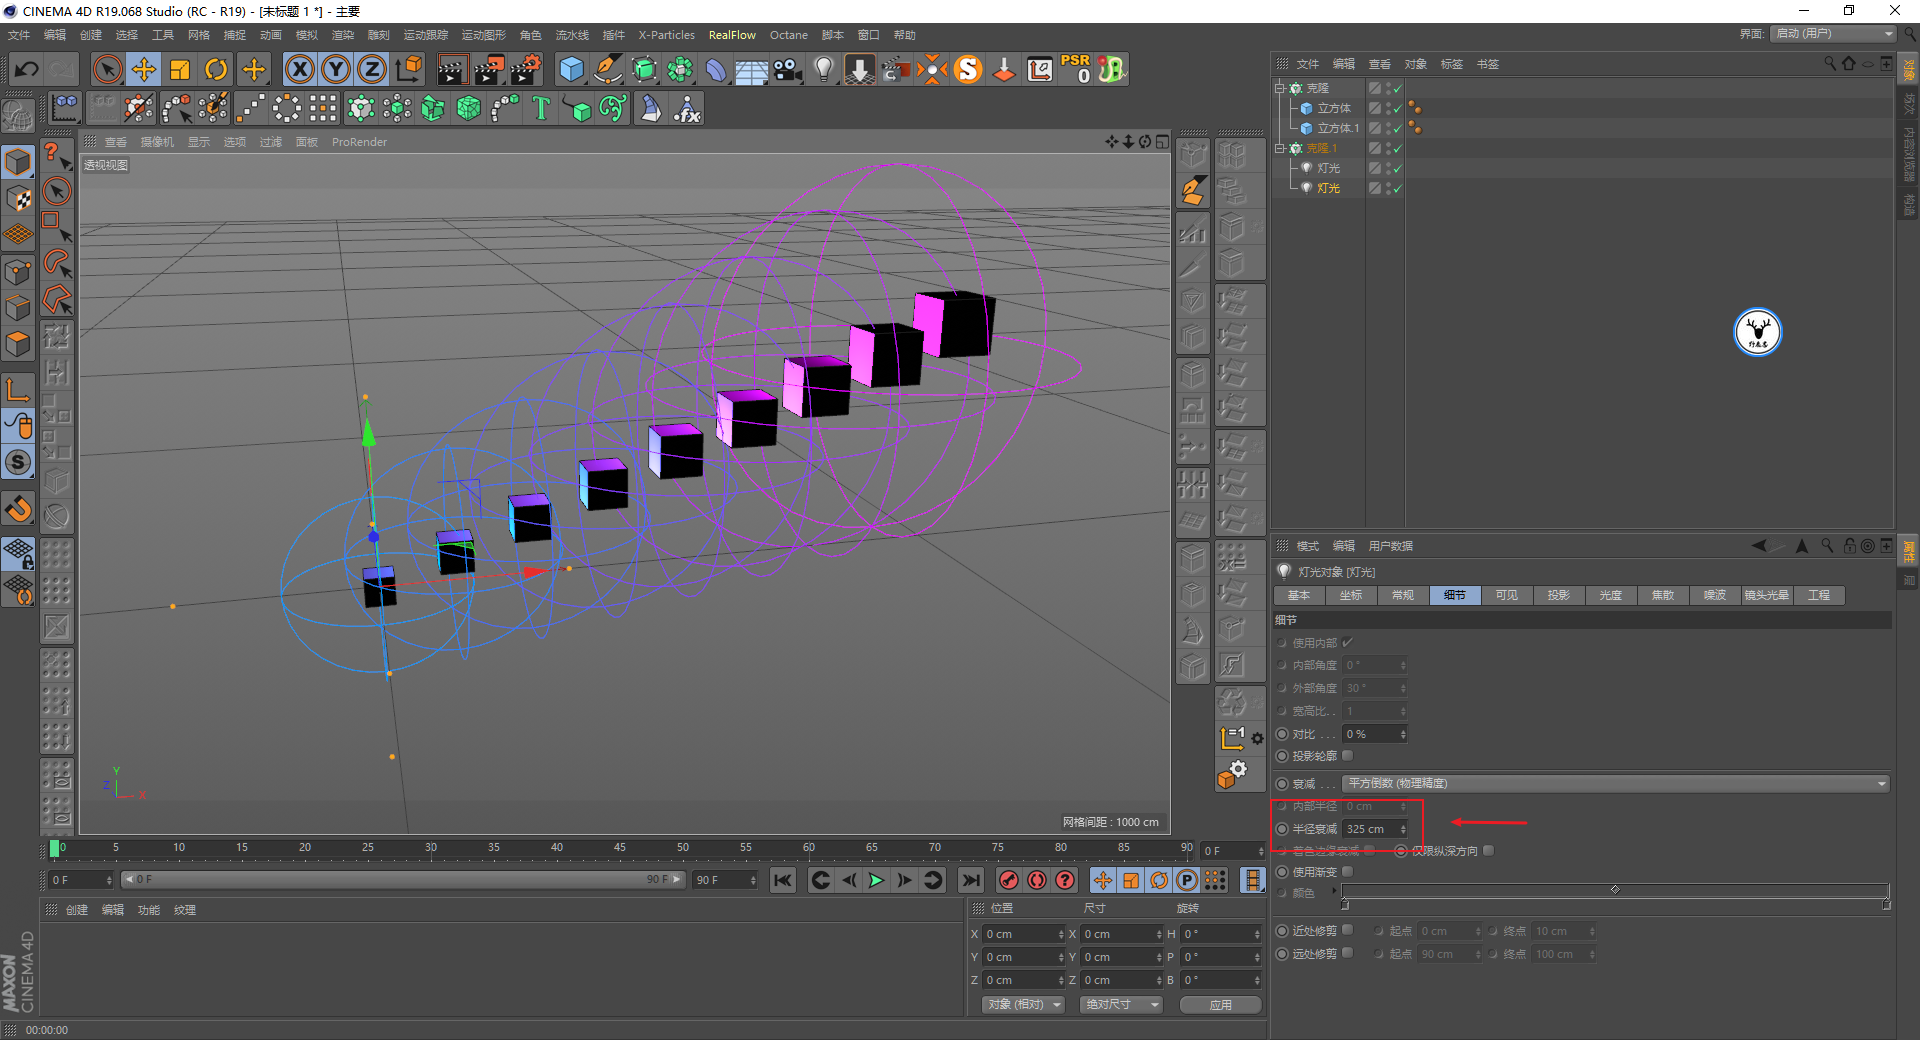Screen dimensions: 1920x1040
Task: Toggle the 使用内部 checkbox
Action: coord(1348,643)
